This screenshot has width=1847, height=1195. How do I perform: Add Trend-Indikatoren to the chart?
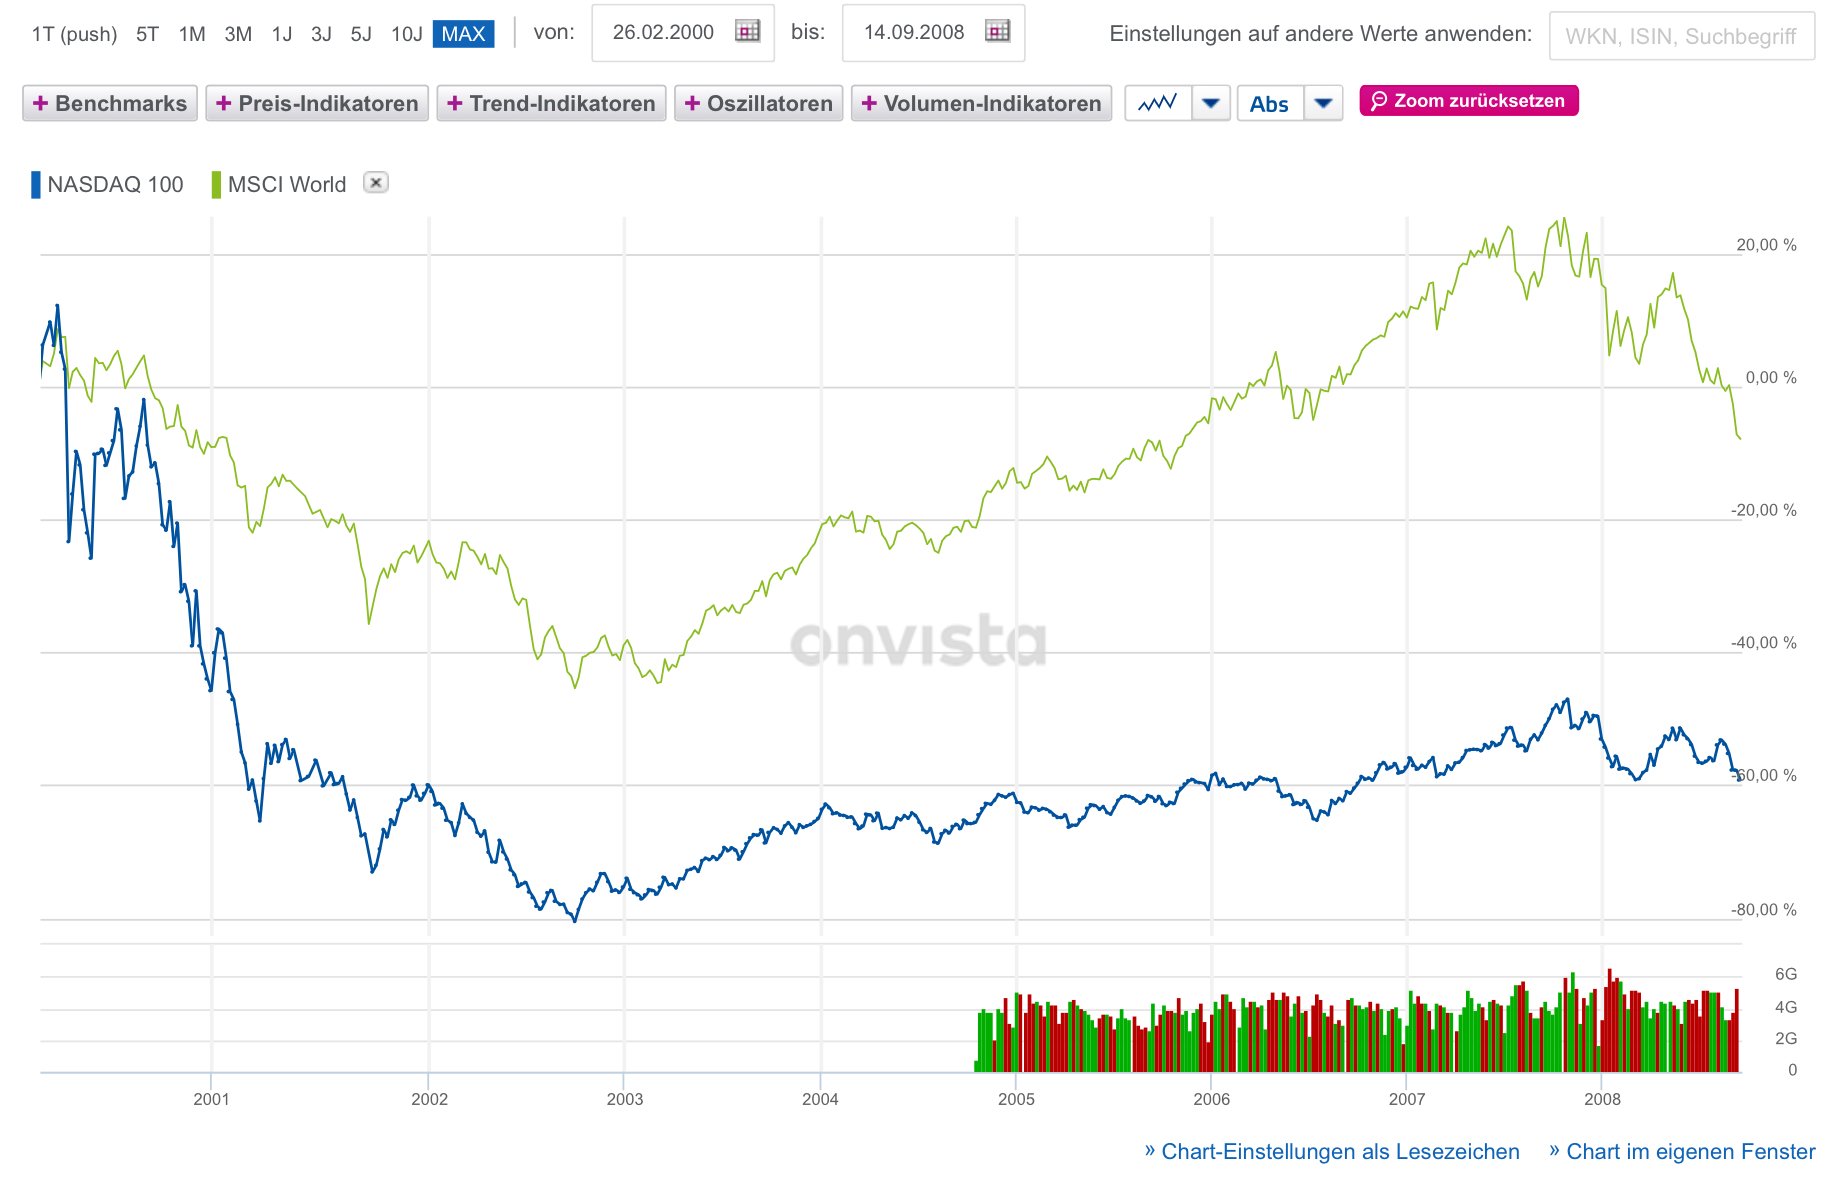click(551, 103)
